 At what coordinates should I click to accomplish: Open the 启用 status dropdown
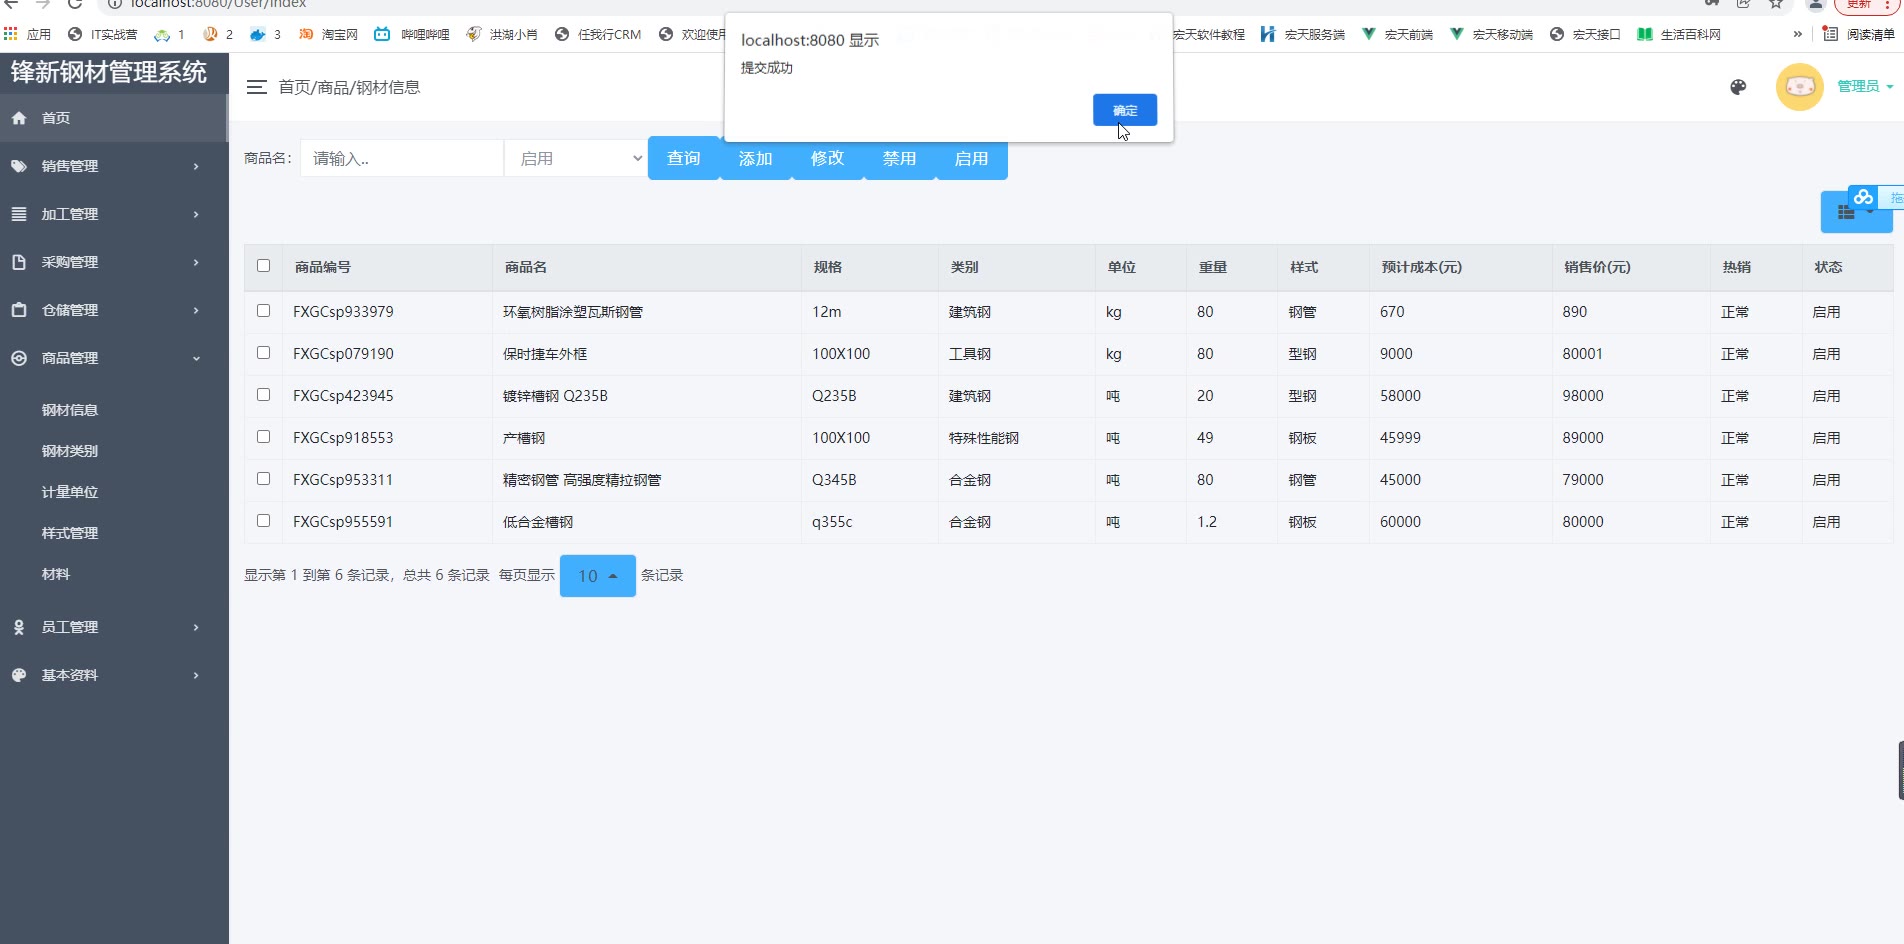point(576,158)
